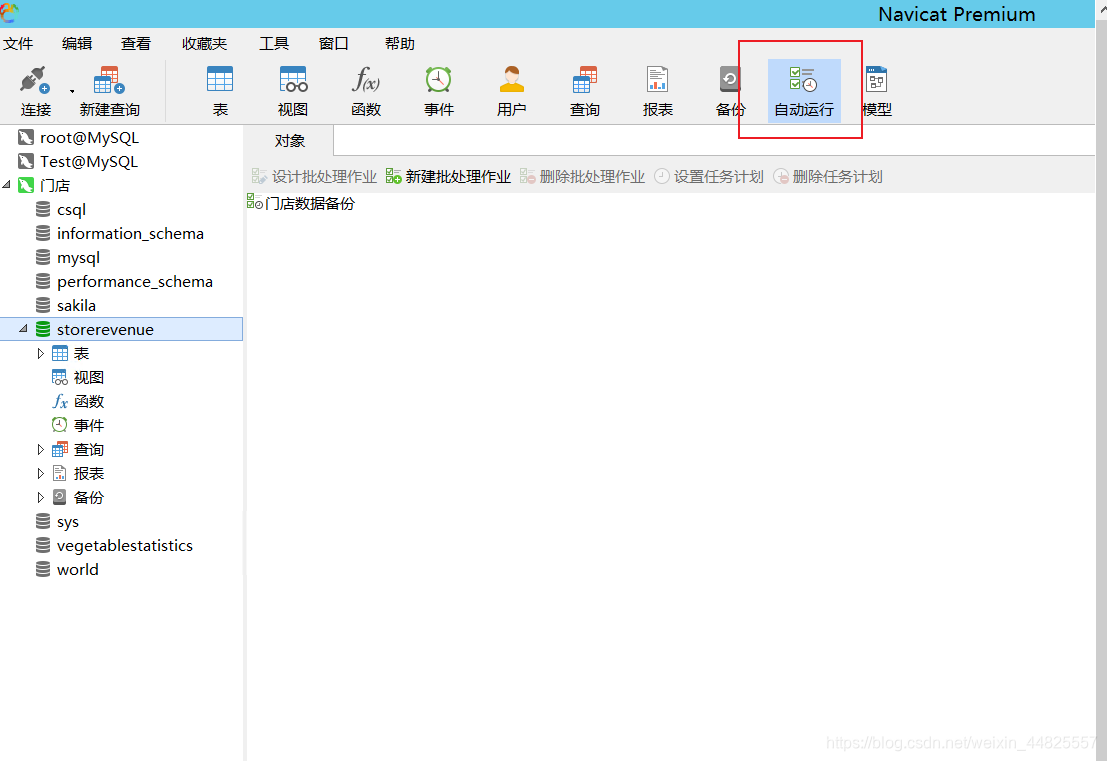Screen dimensions: 1107x761
Task: Open the 备份 backup toolbar icon
Action: [730, 92]
